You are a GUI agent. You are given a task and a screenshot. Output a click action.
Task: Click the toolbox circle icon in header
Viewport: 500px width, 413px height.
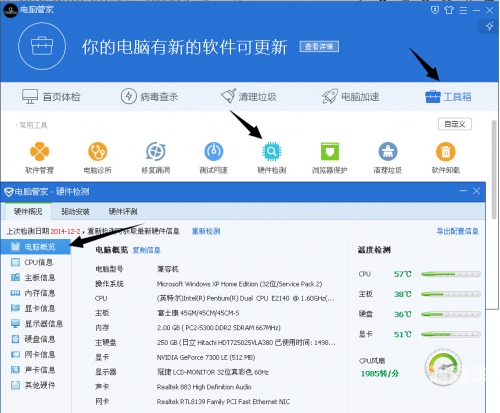42,46
